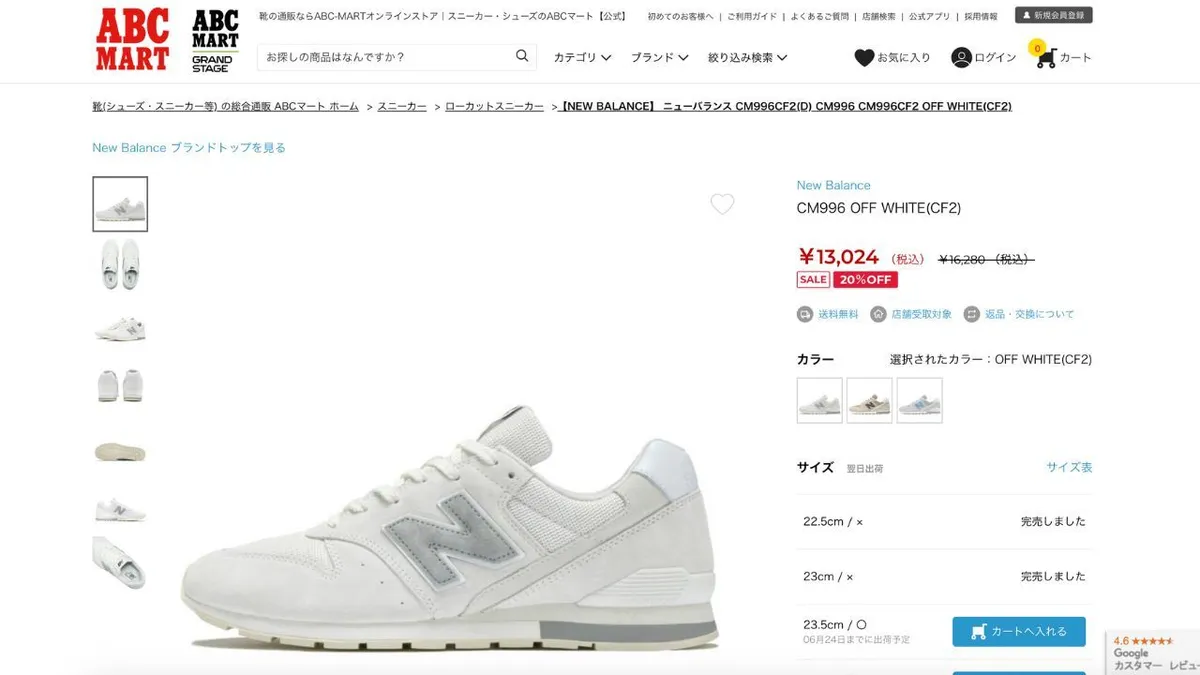Open the サイズ表 size chart link
The image size is (1200, 675).
[x=1069, y=467]
